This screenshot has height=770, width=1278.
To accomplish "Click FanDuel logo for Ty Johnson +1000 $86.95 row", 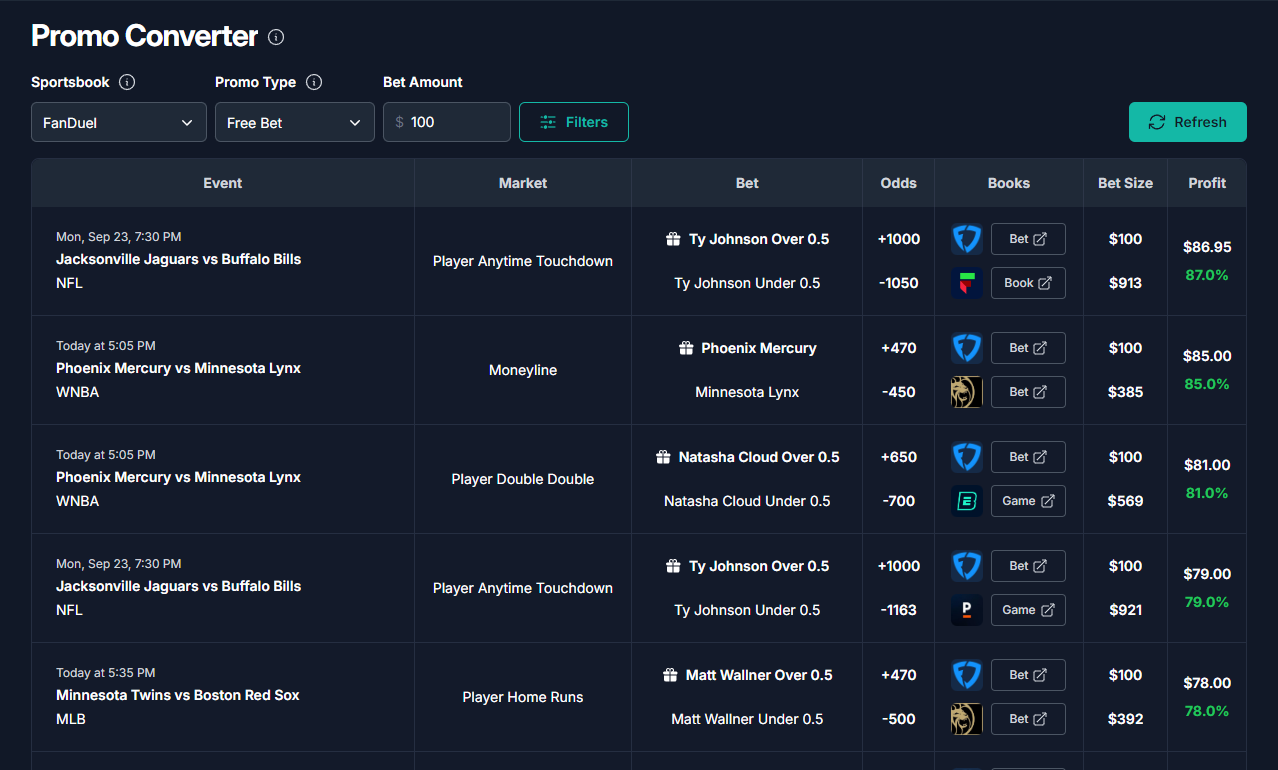I will [x=967, y=239].
